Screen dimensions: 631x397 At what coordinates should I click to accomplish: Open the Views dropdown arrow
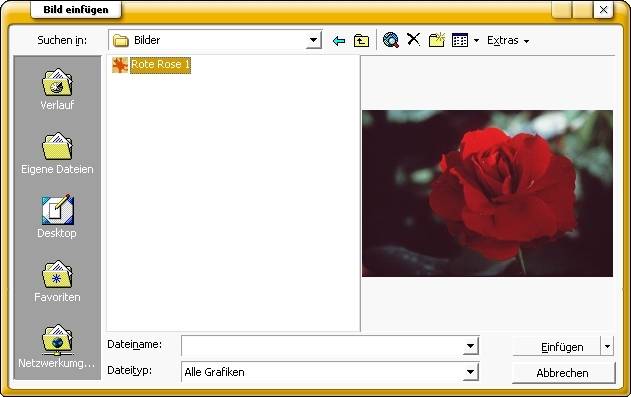tap(476, 41)
